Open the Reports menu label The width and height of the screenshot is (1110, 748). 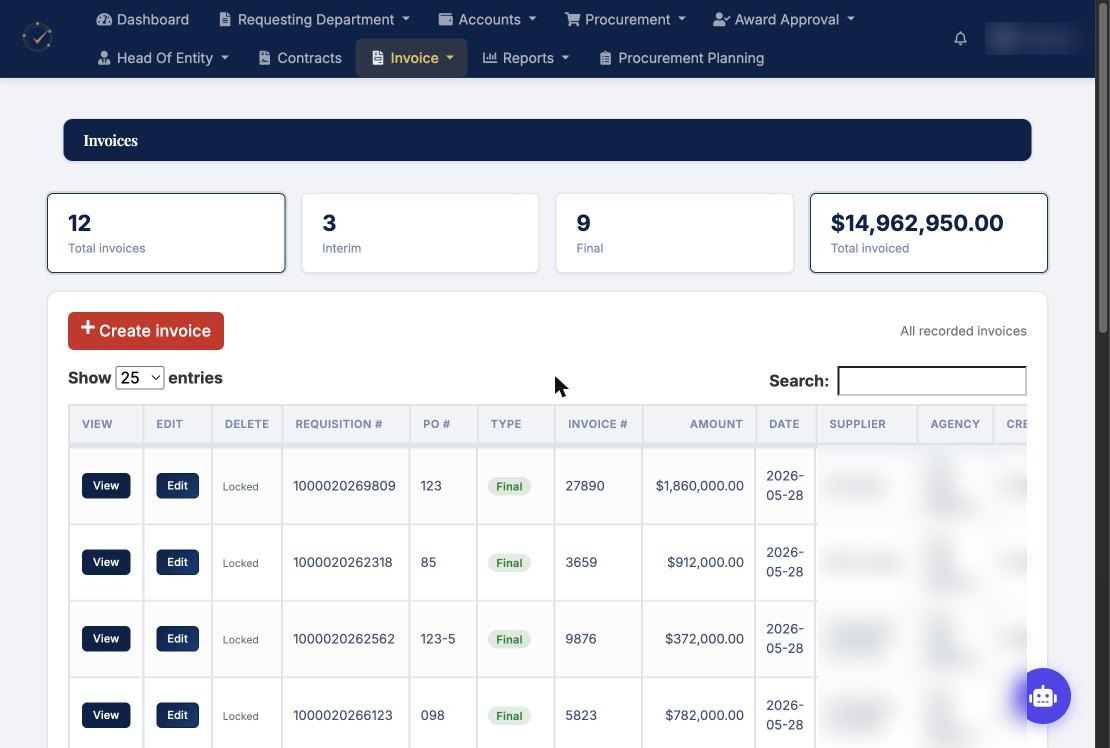pyautogui.click(x=528, y=58)
